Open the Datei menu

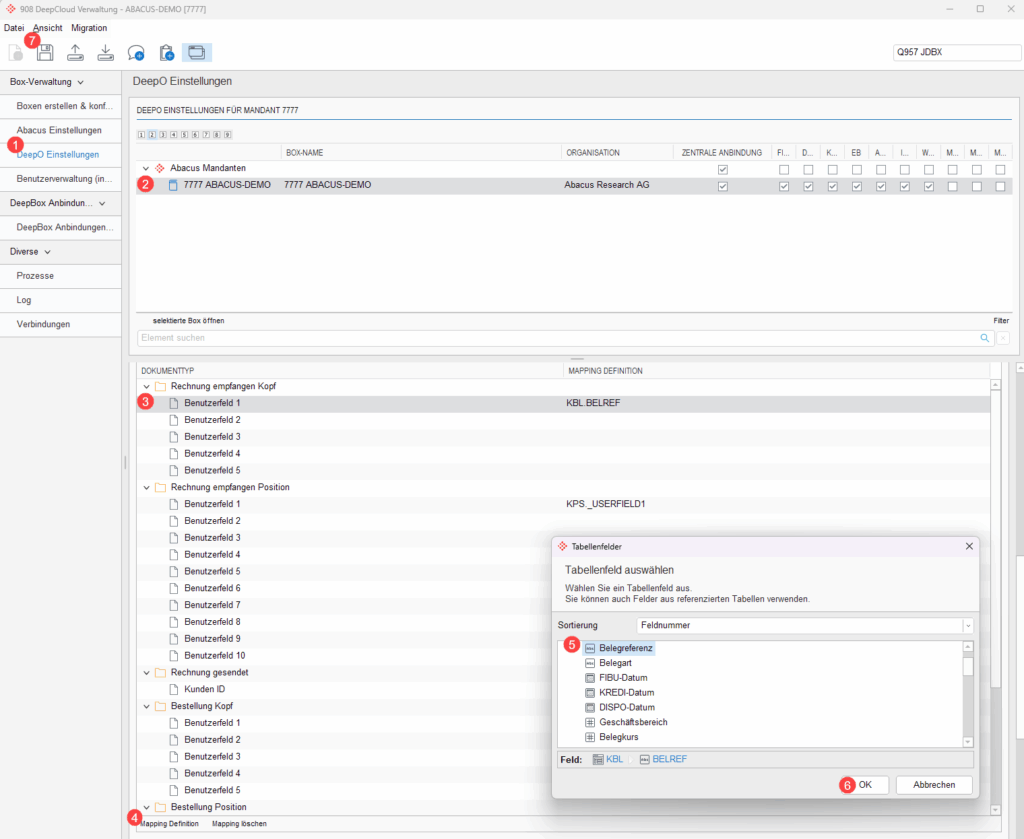14,28
